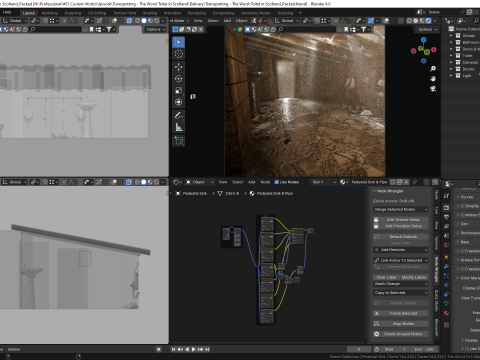Image resolution: width=480 pixels, height=360 pixels.
Task: Open Copy to Selected dropdown
Action: coord(400,293)
